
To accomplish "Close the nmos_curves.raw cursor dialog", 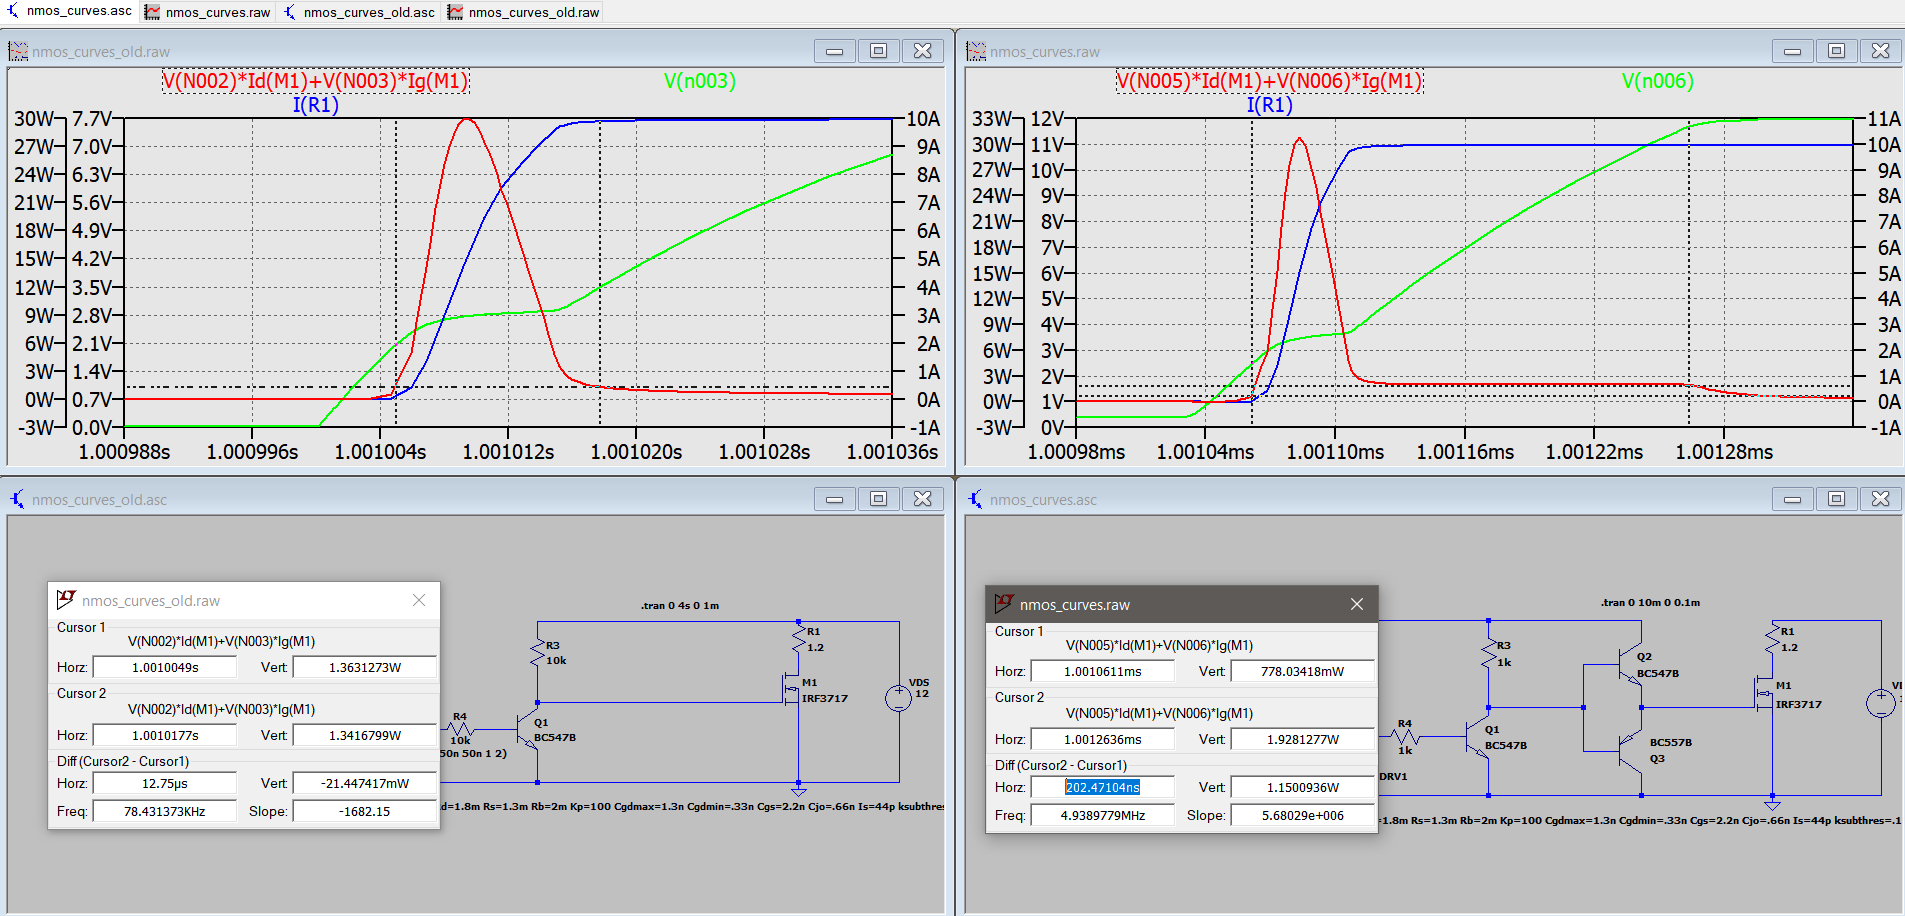I will tap(1357, 604).
